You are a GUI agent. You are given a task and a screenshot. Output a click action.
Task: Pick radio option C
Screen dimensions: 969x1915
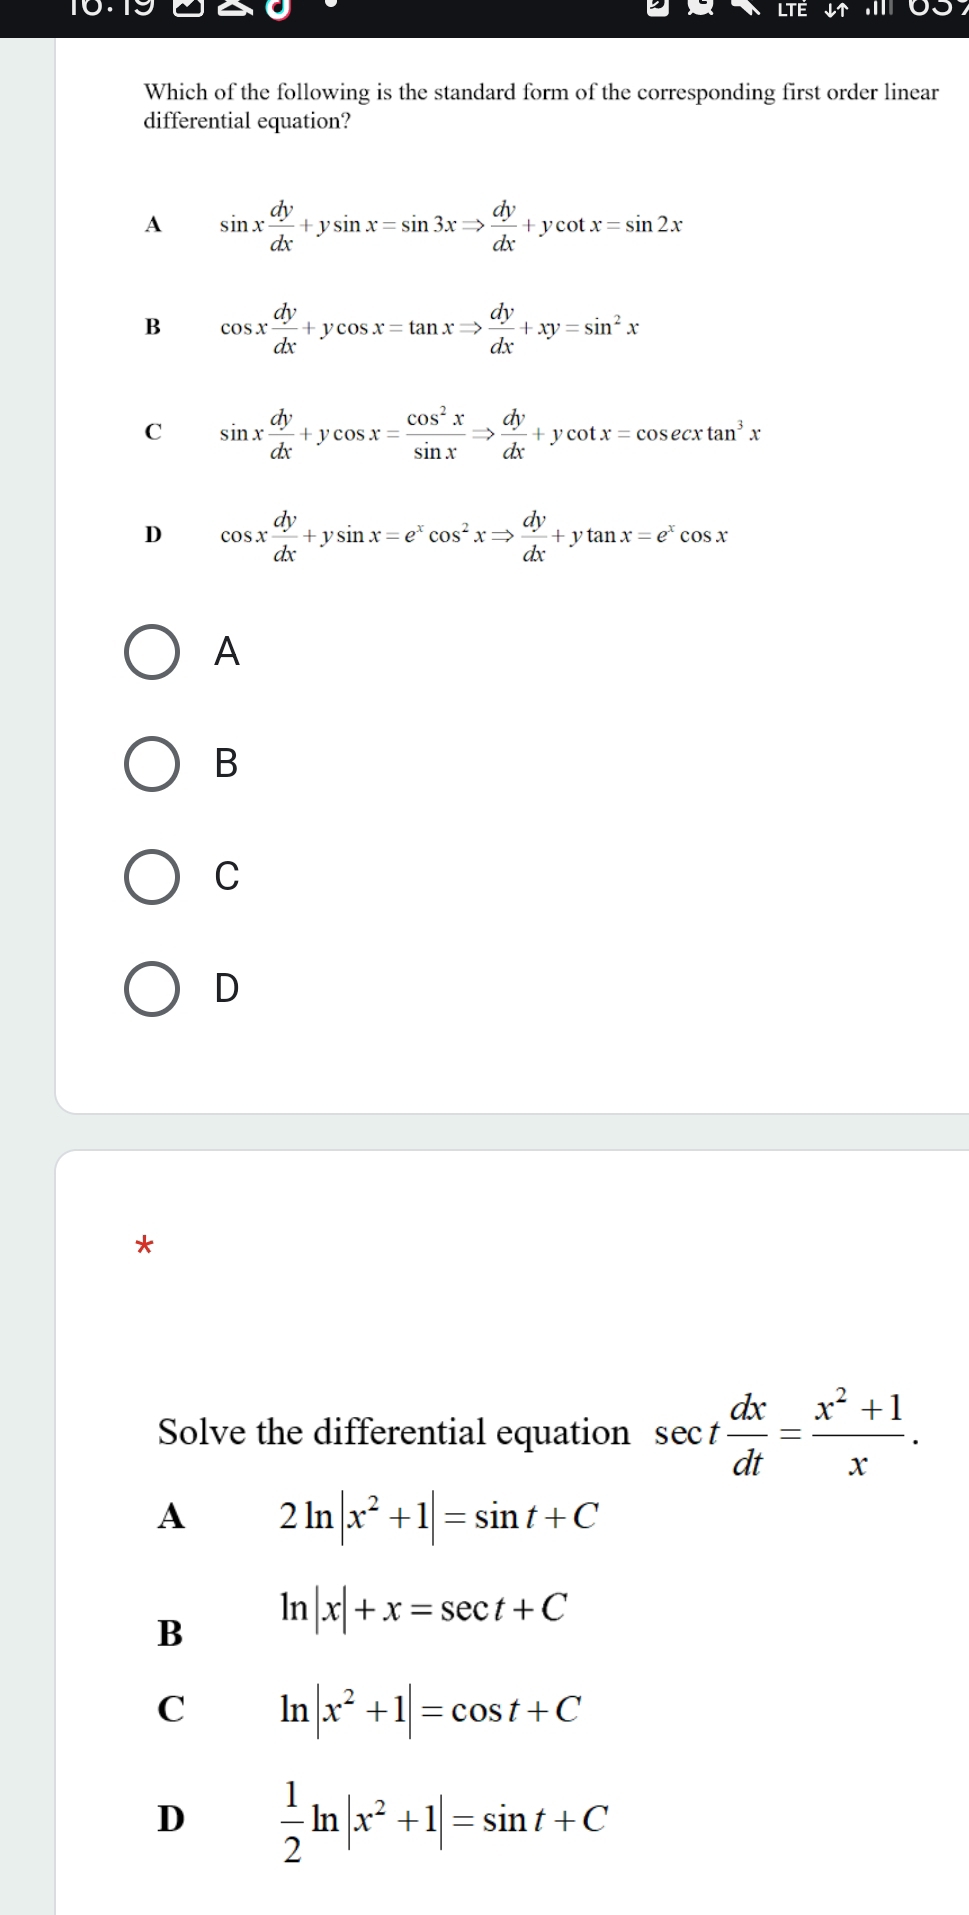pyautogui.click(x=152, y=877)
